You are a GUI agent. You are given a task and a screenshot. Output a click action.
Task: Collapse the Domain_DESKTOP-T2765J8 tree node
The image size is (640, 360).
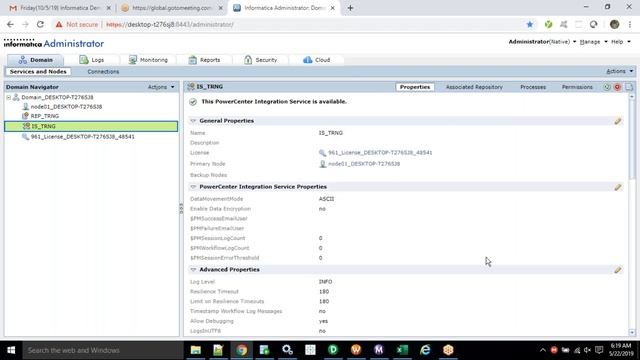point(9,98)
